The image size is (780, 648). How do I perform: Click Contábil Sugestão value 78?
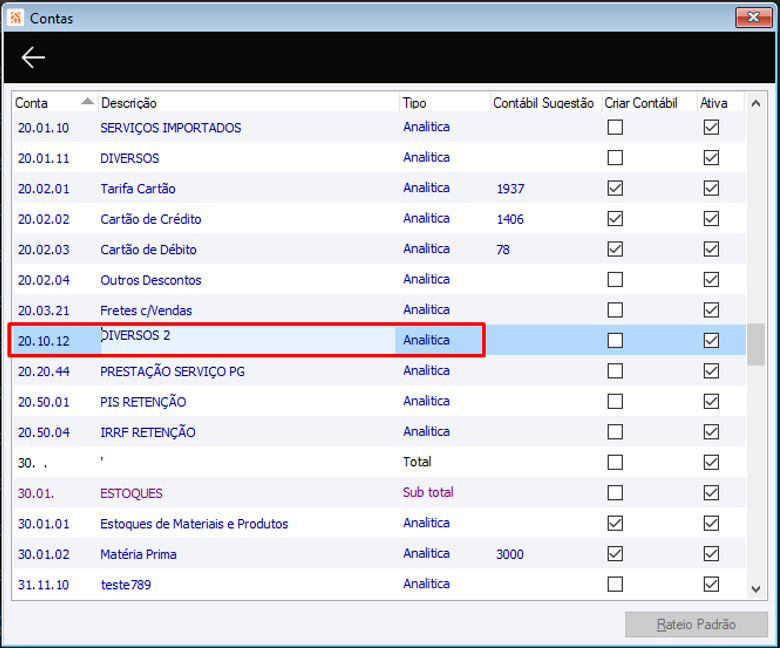pyautogui.click(x=503, y=249)
